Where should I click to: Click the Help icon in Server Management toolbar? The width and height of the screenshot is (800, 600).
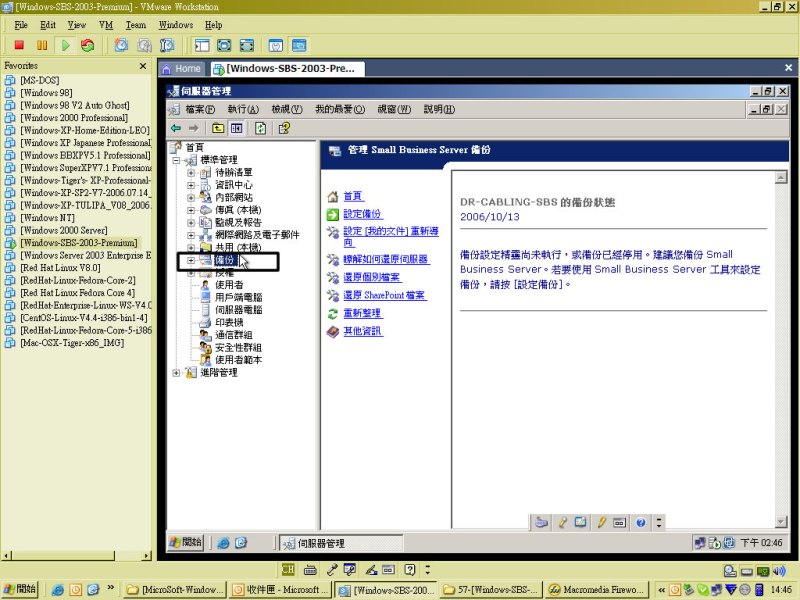pyautogui.click(x=284, y=128)
